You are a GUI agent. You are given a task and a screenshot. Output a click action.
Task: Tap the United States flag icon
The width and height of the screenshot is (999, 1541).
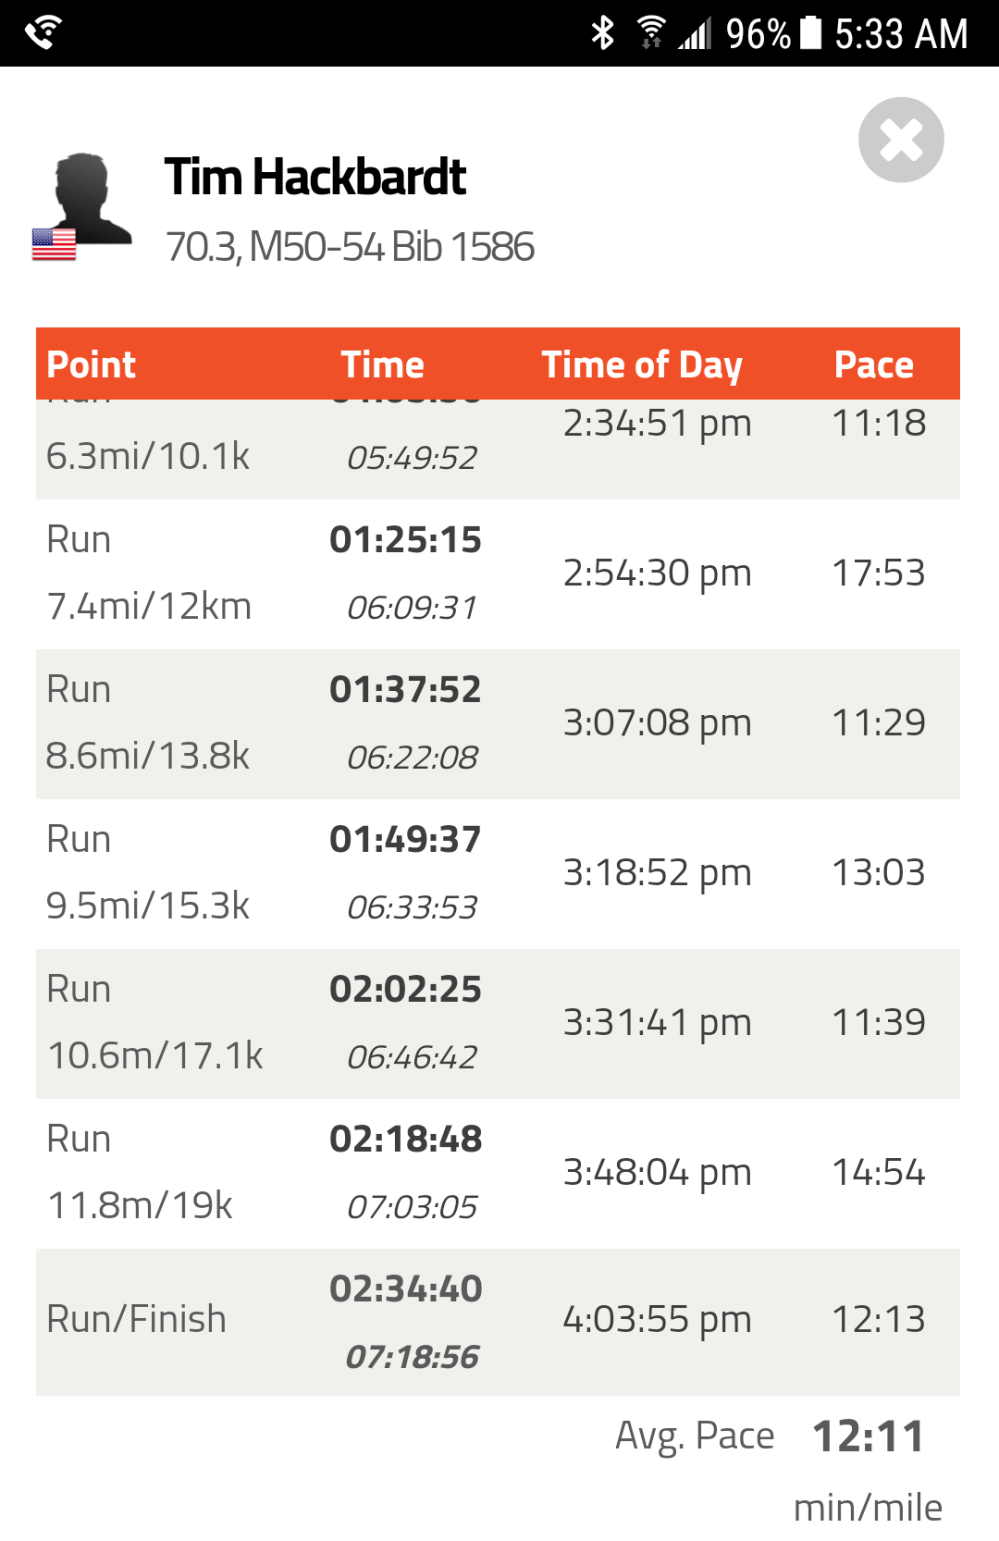tap(54, 244)
